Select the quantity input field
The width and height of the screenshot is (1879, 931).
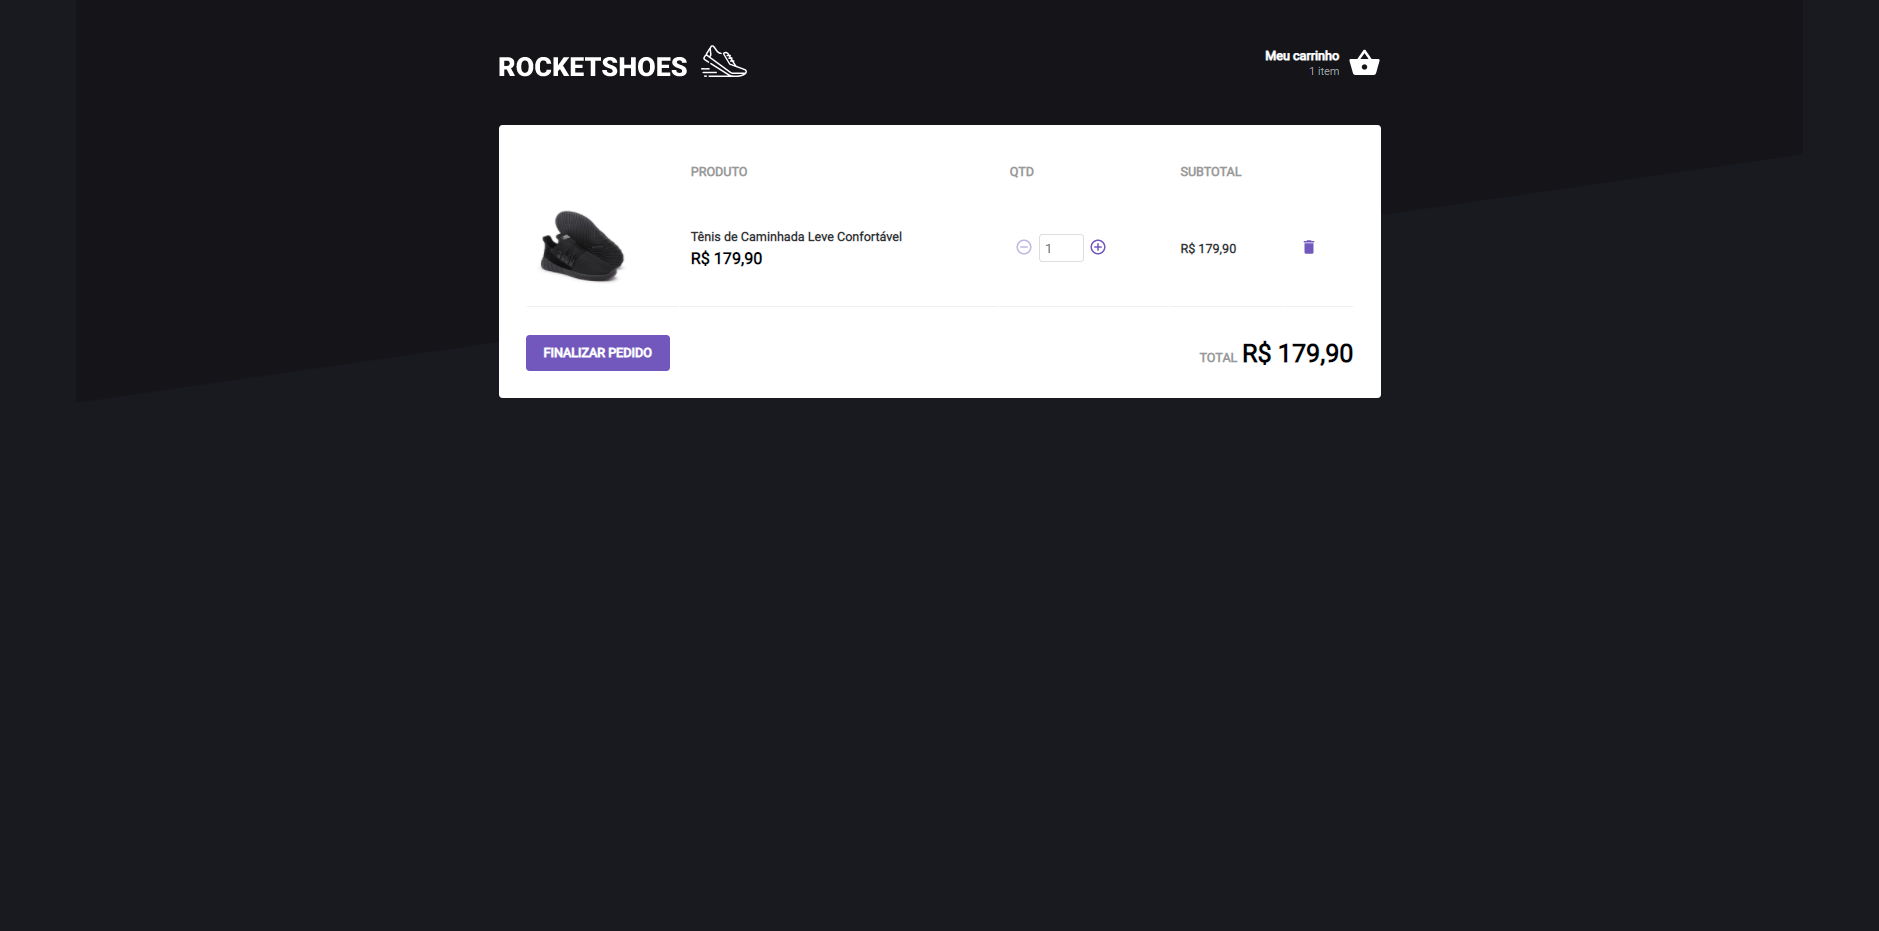(1062, 247)
